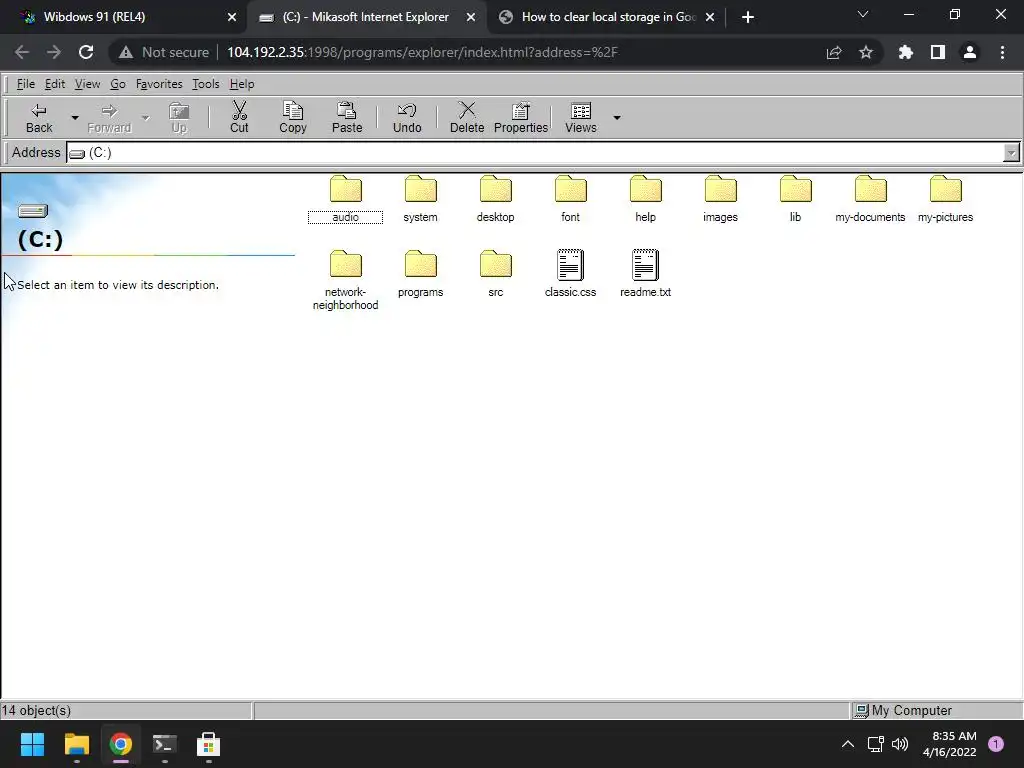The width and height of the screenshot is (1024, 768).
Task: Open Terminal from the taskbar
Action: tap(165, 744)
